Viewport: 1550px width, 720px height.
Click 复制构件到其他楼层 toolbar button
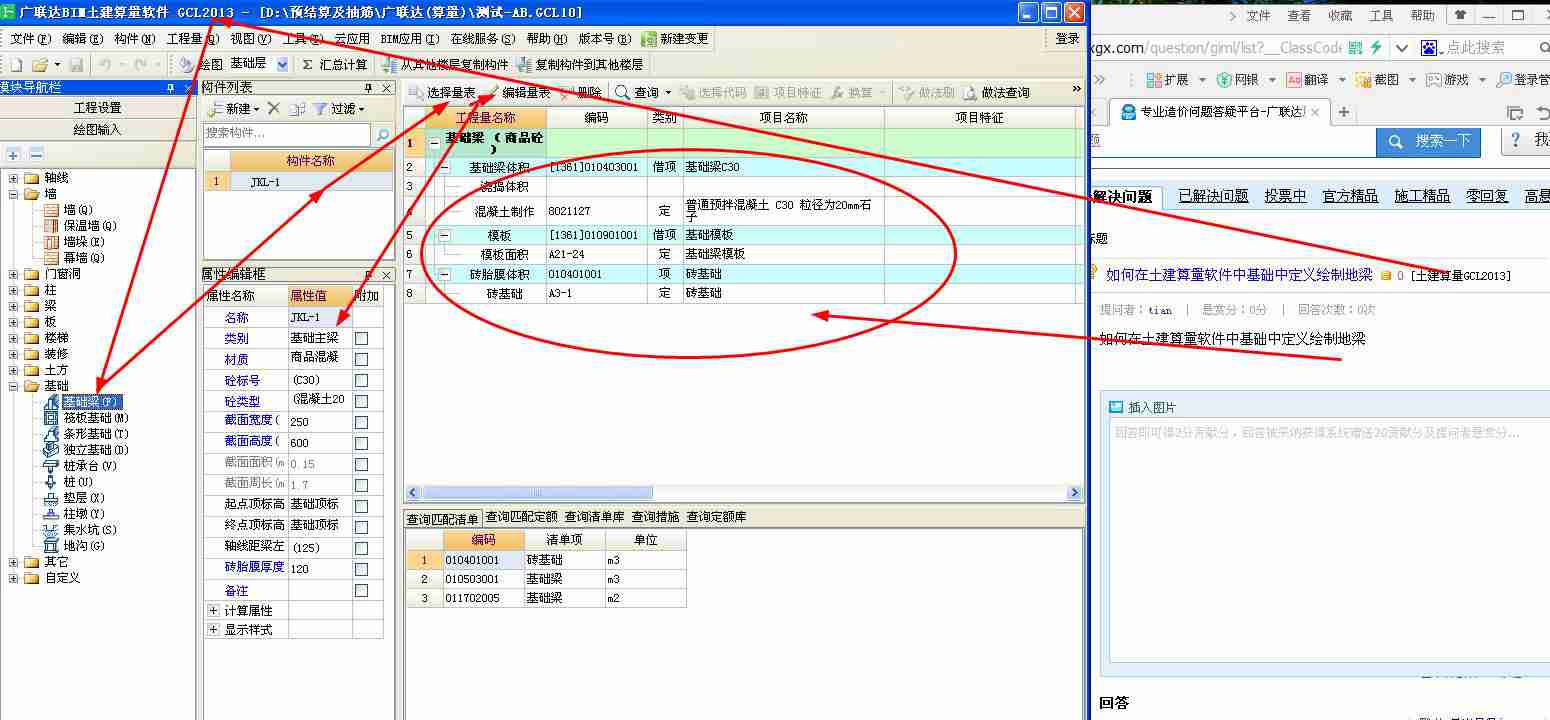pos(581,64)
